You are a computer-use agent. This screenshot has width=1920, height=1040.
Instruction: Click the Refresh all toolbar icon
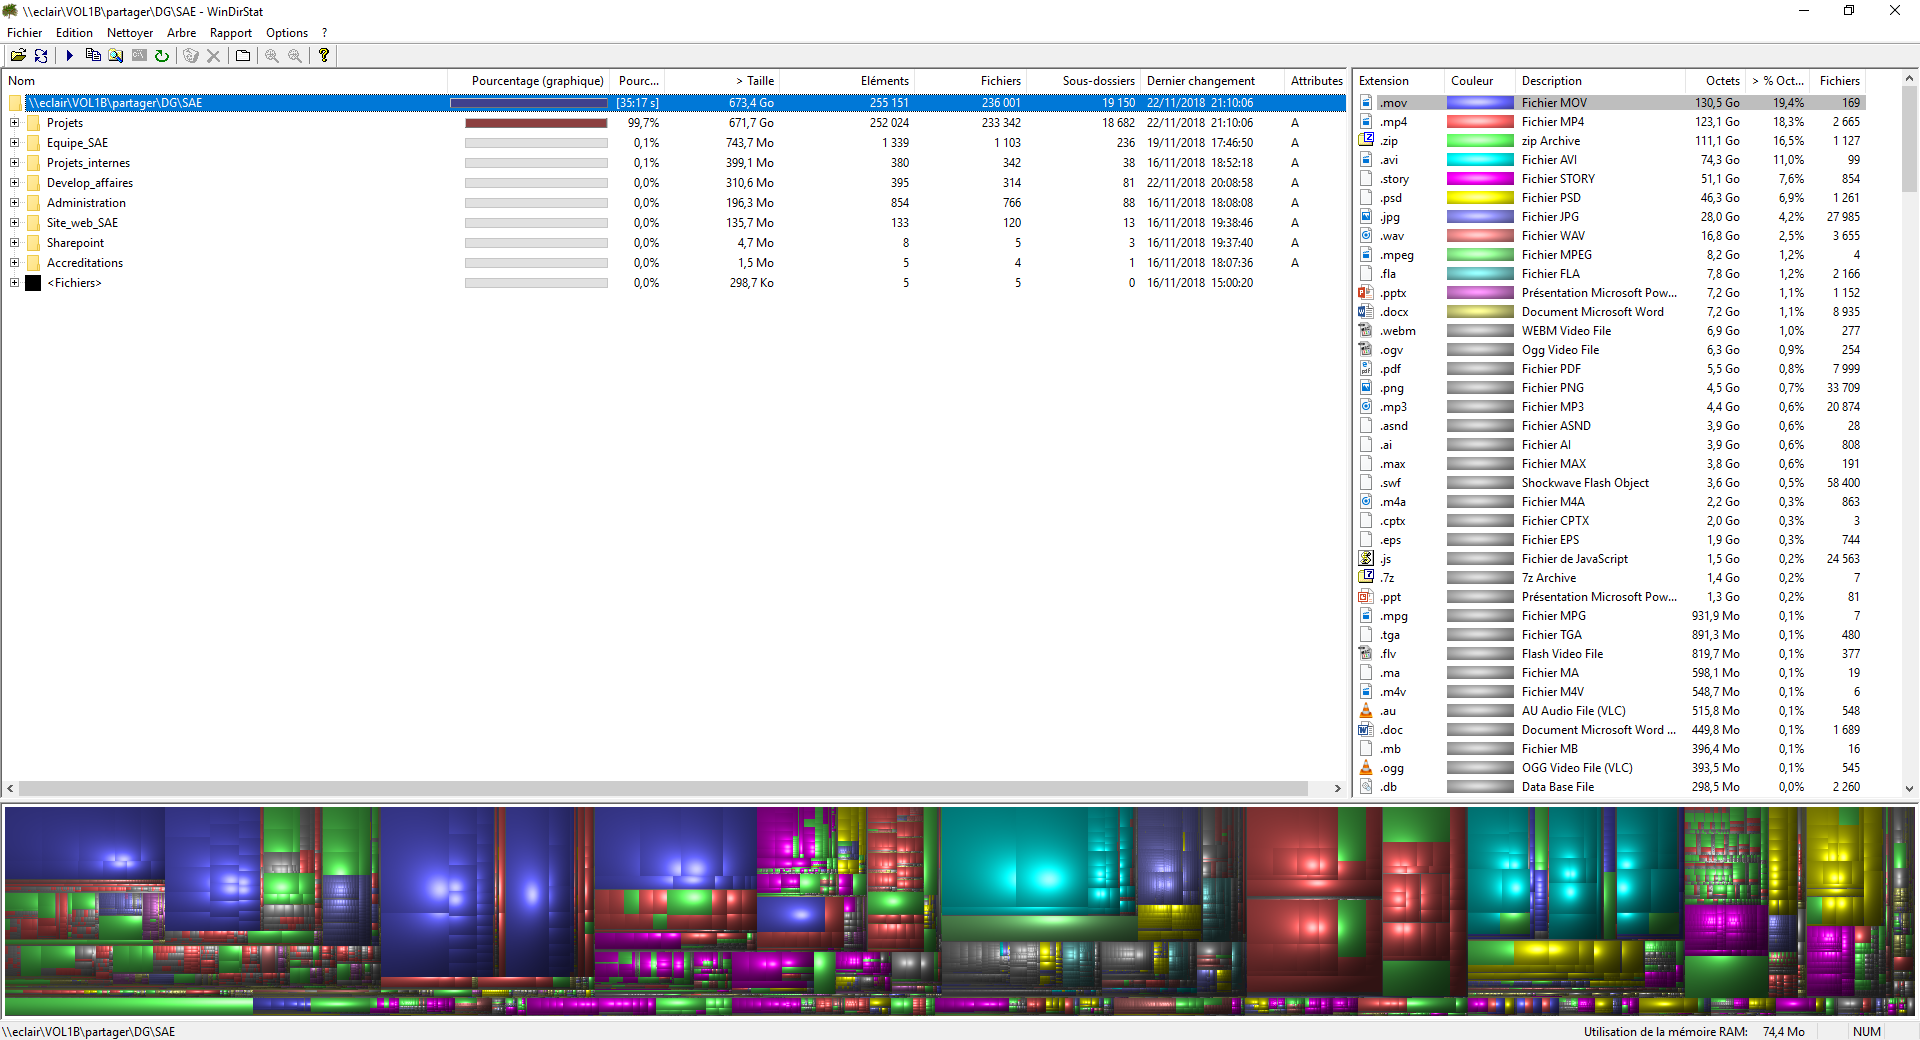[41, 56]
